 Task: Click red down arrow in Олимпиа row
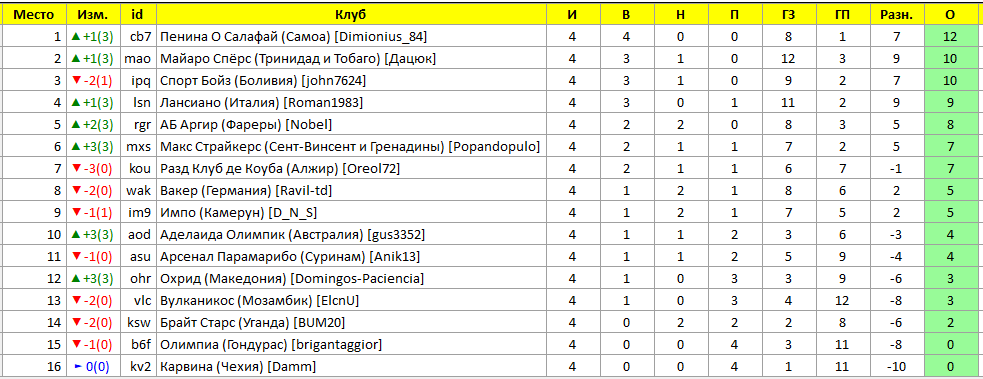[x=76, y=344]
